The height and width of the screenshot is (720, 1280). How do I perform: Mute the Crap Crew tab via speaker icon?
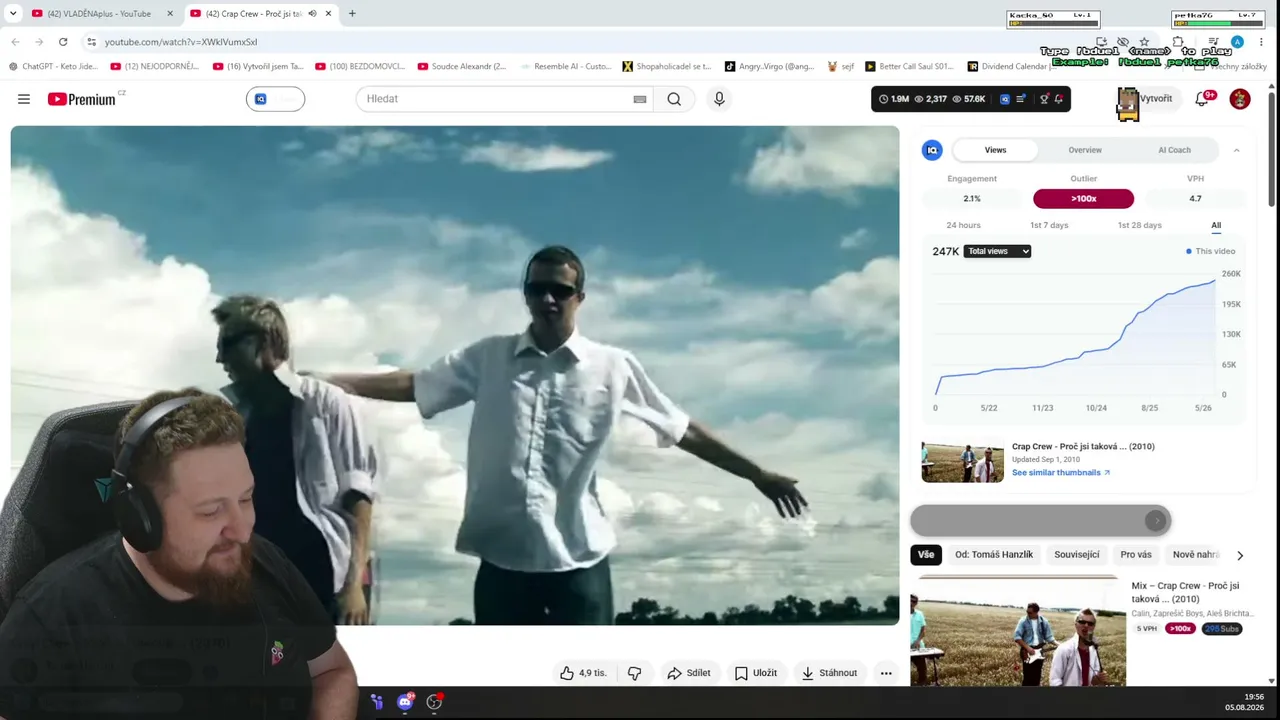pyautogui.click(x=313, y=14)
